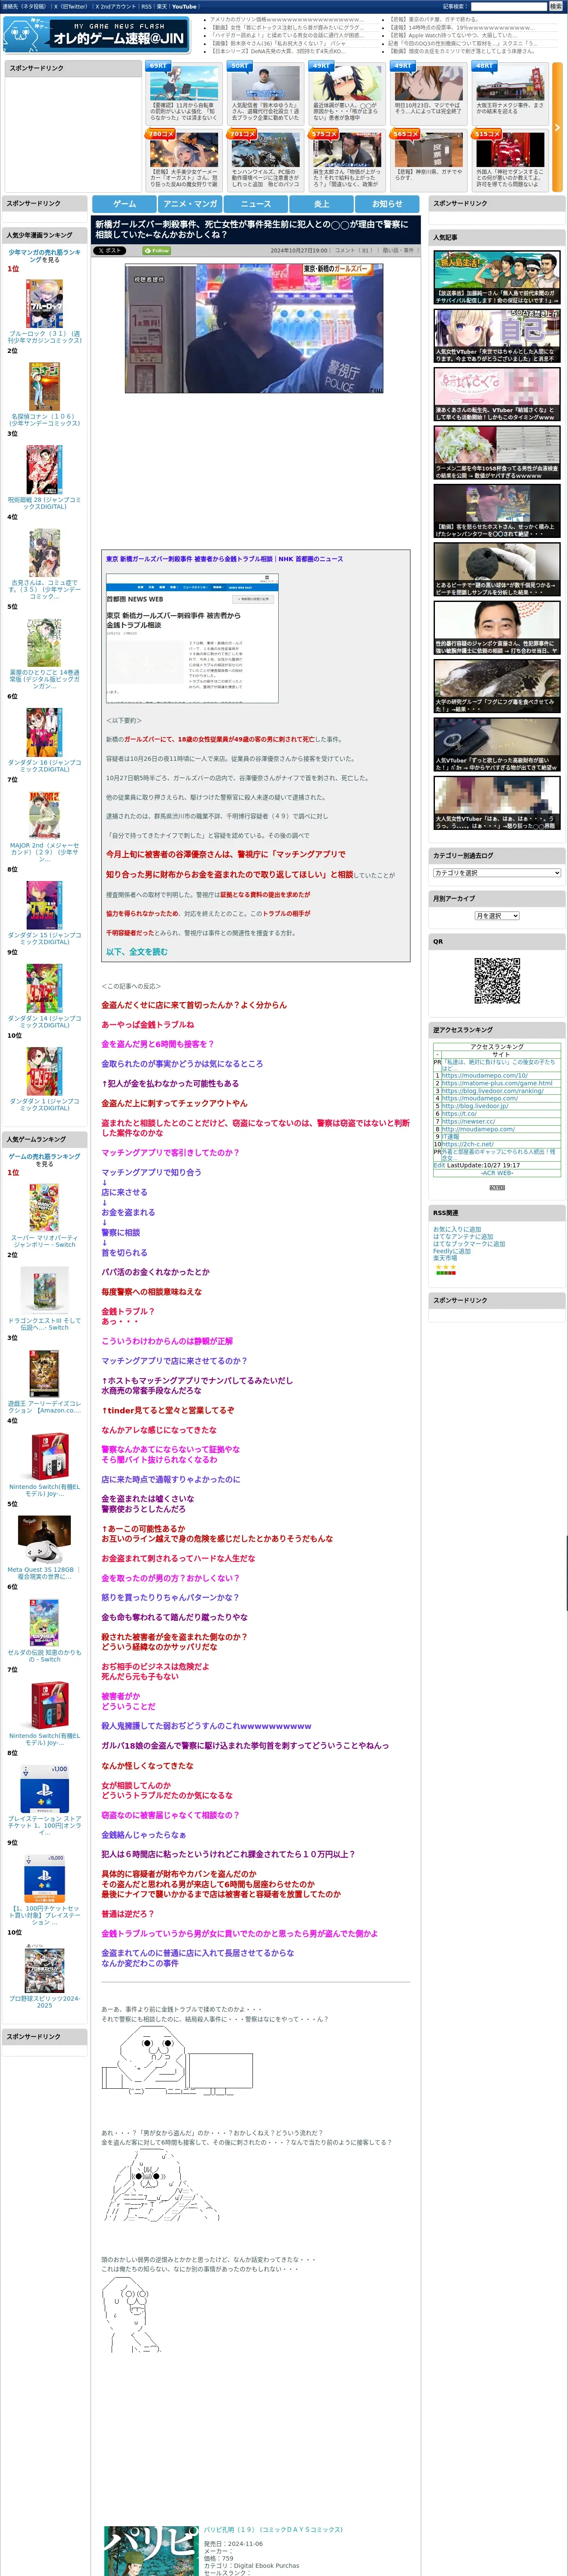Open the NHK 首都圏のニュース source link
The width and height of the screenshot is (568, 2576).
[225, 559]
